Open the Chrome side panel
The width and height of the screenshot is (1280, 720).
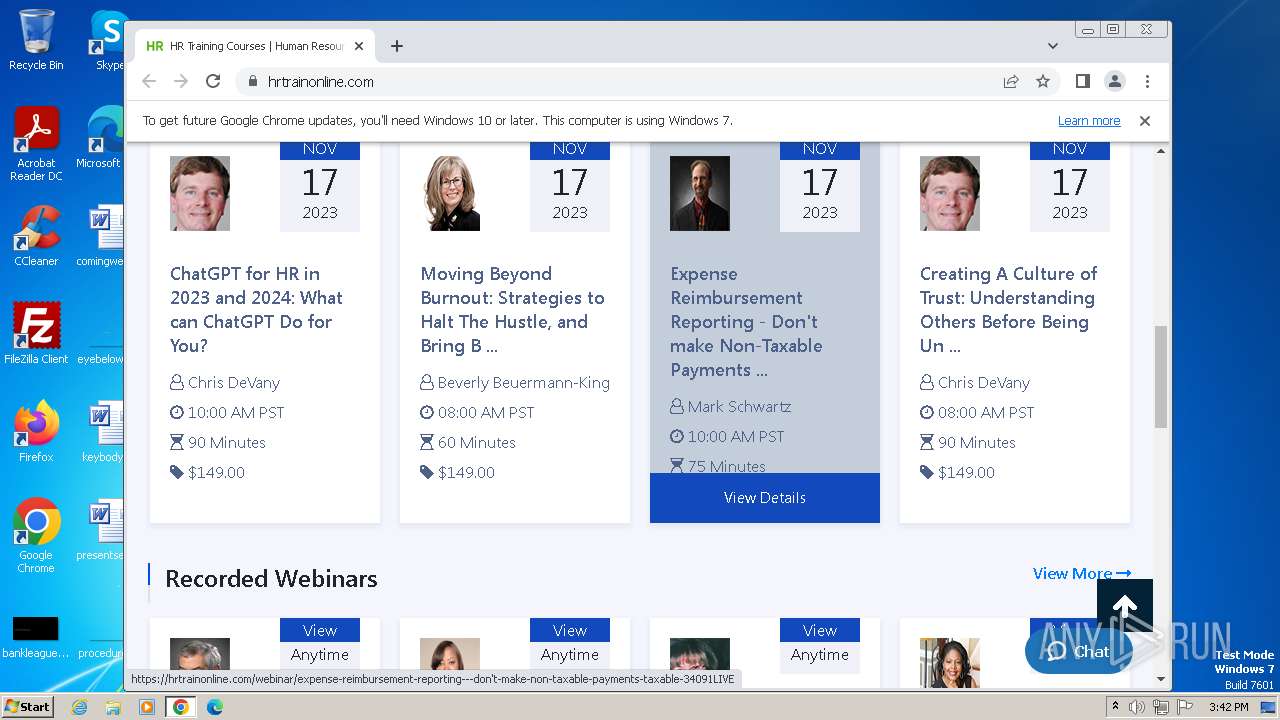coord(1082,81)
